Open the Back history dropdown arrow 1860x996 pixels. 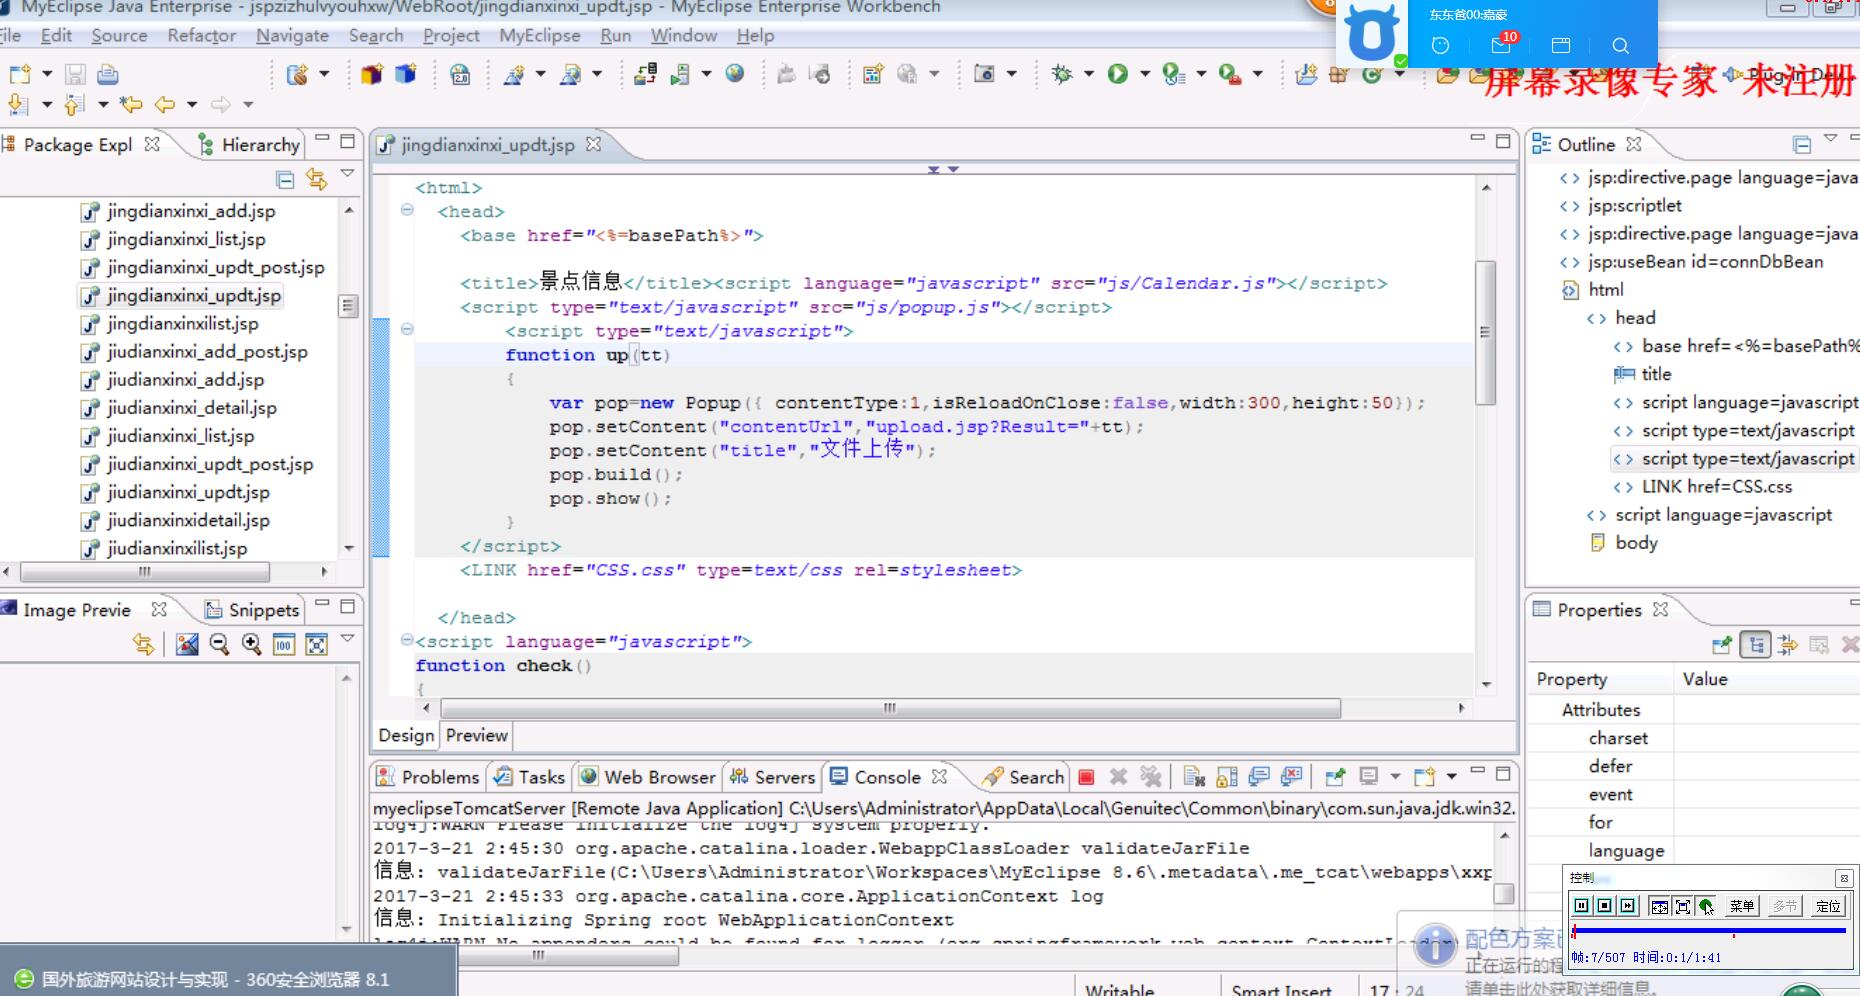pyautogui.click(x=191, y=104)
